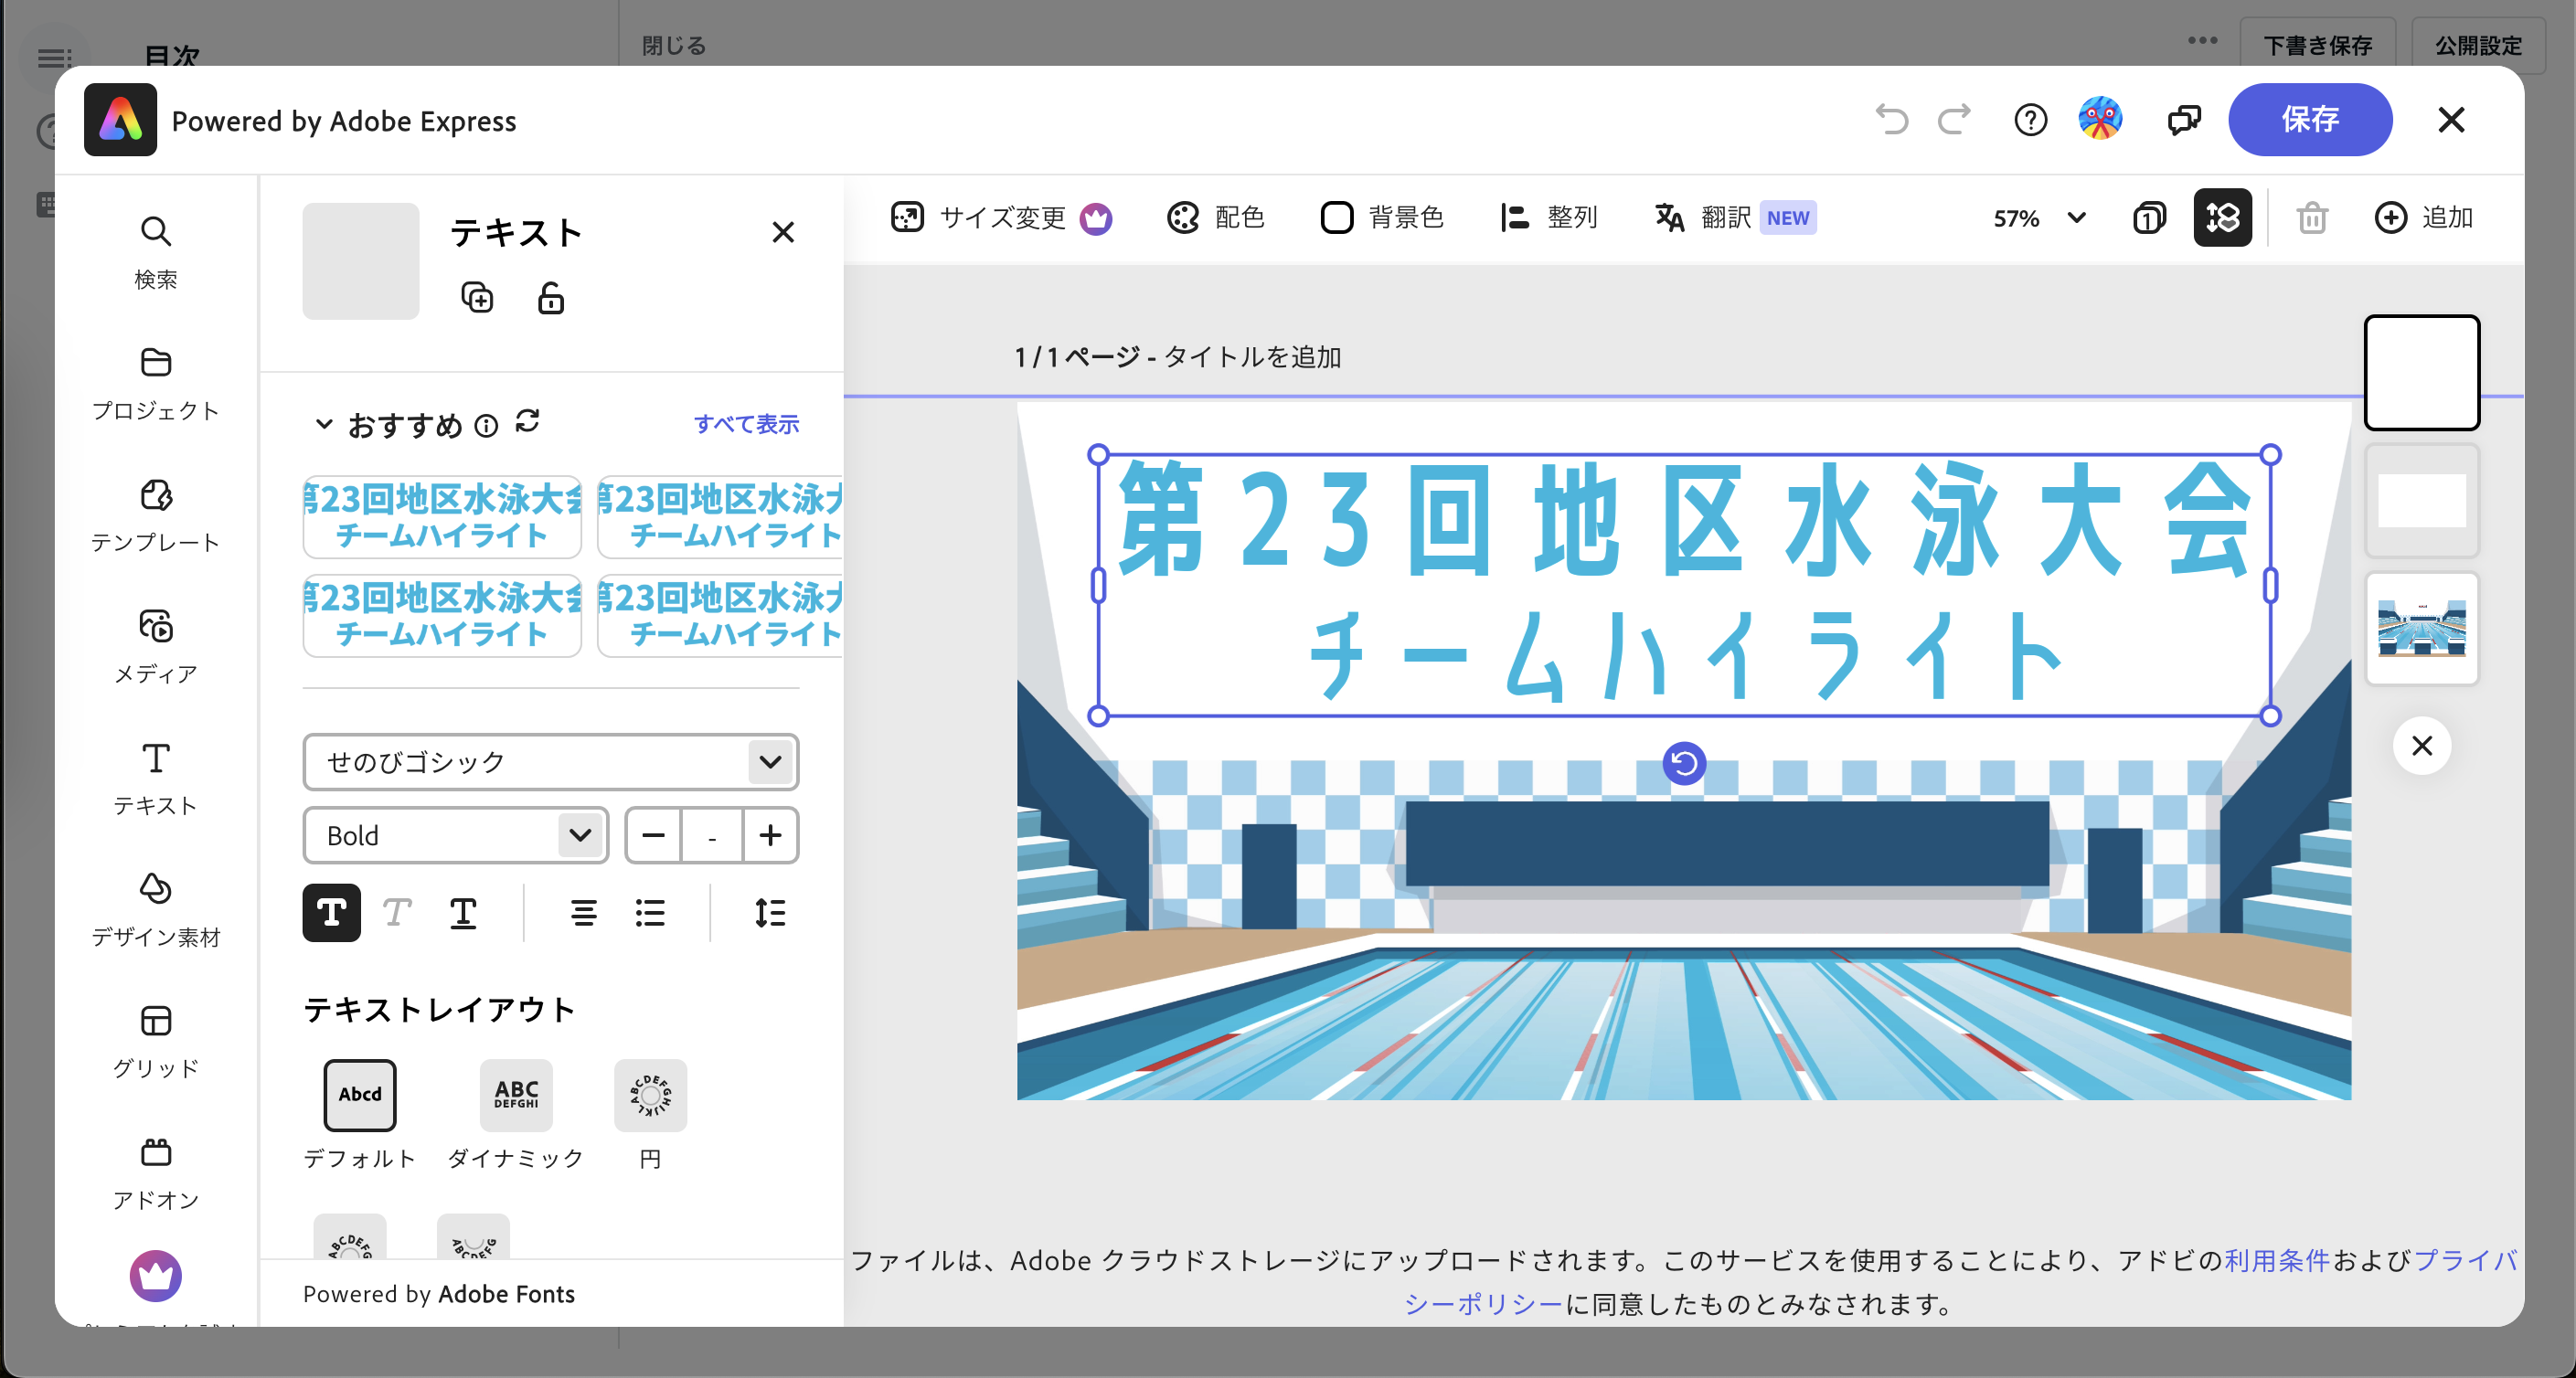
Task: Click 閉じる in background window
Action: tap(674, 45)
